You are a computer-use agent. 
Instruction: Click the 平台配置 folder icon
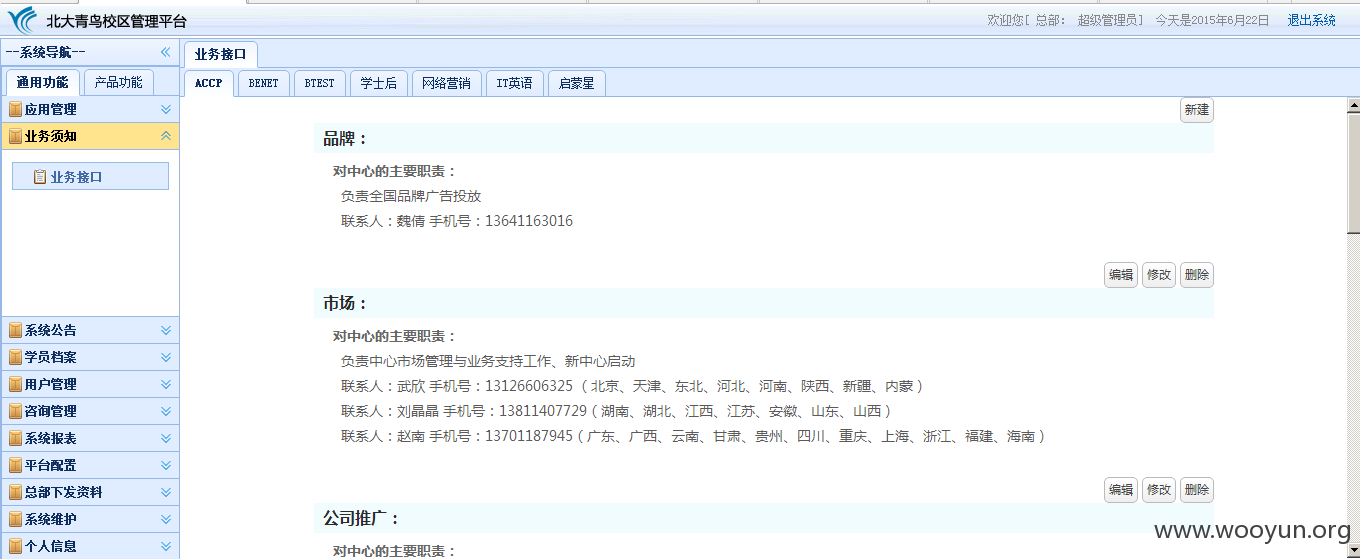pyautogui.click(x=15, y=465)
